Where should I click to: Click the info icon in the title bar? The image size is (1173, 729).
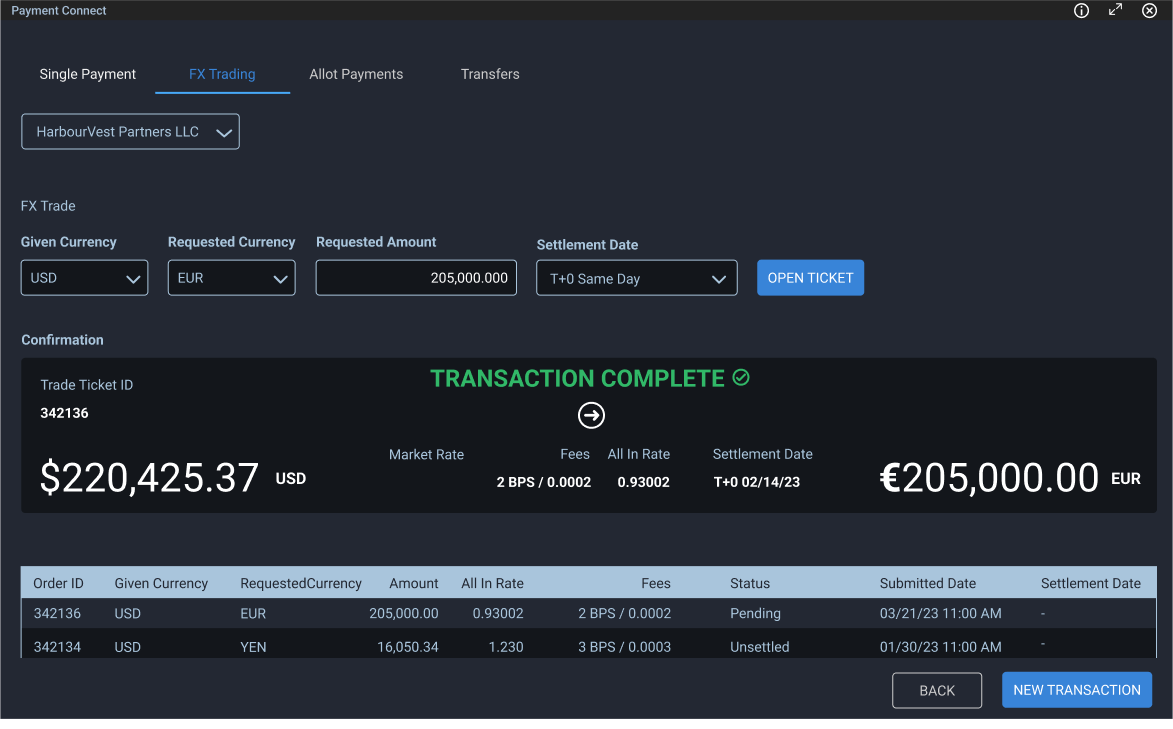[1081, 10]
